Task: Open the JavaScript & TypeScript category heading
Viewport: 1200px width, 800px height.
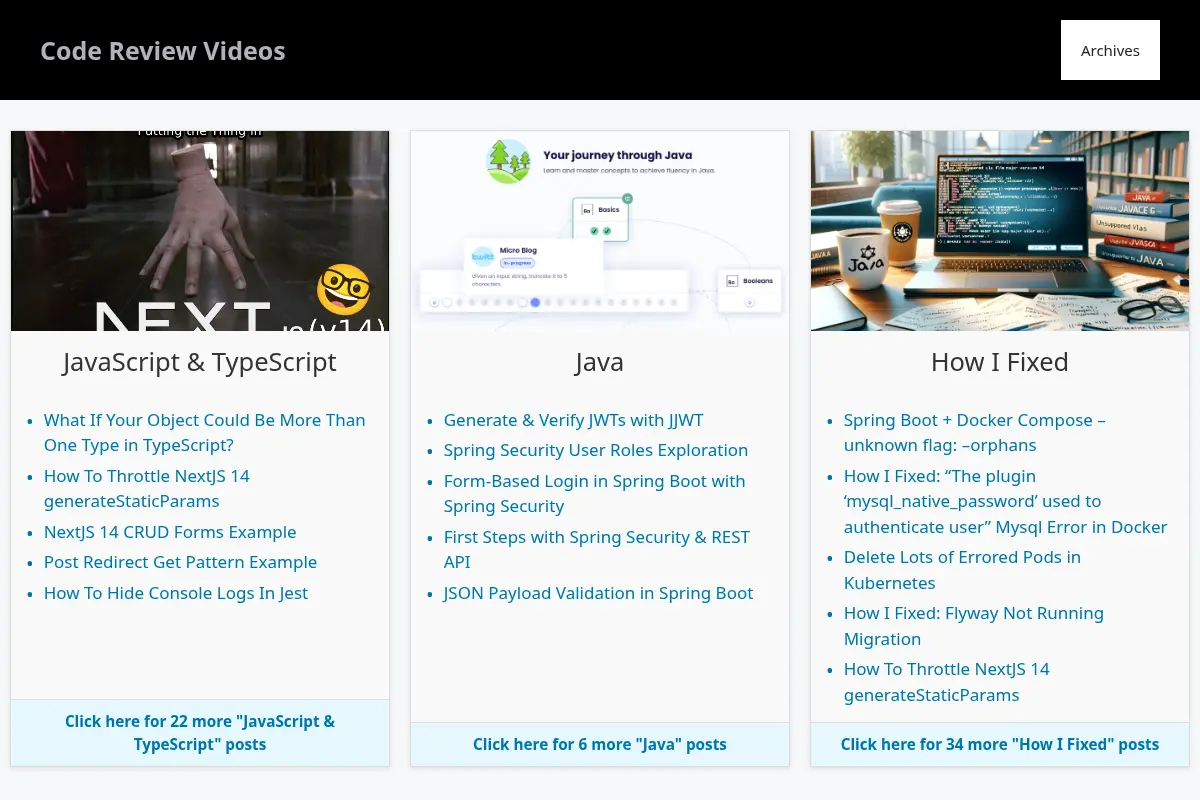Action: click(200, 362)
